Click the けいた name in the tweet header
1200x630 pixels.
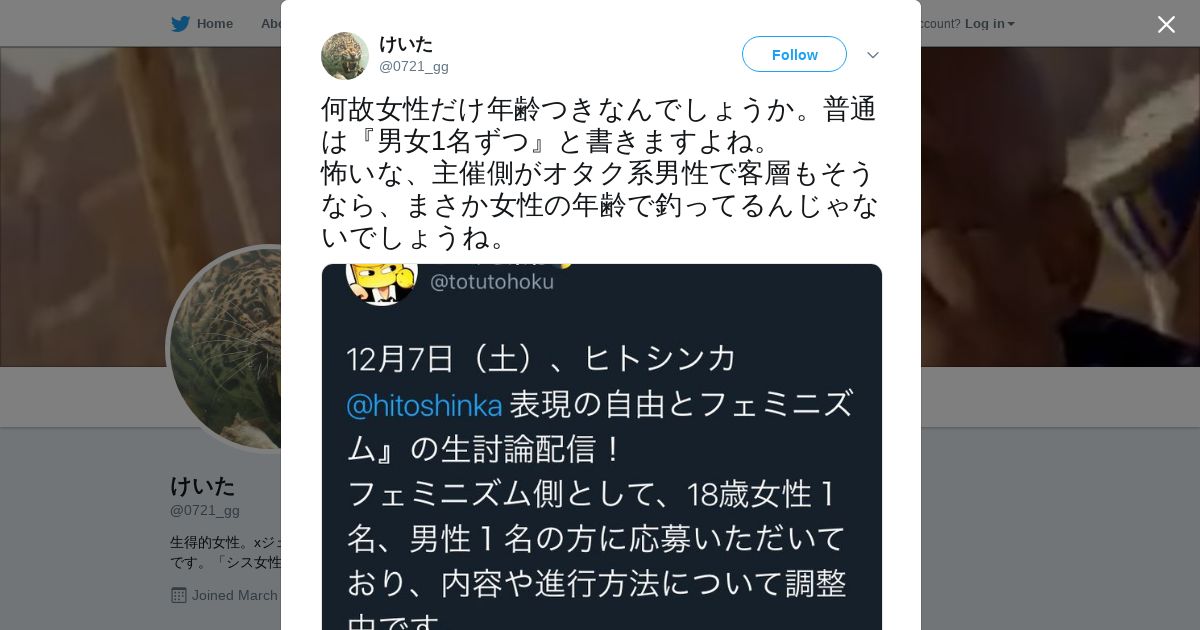tap(406, 44)
